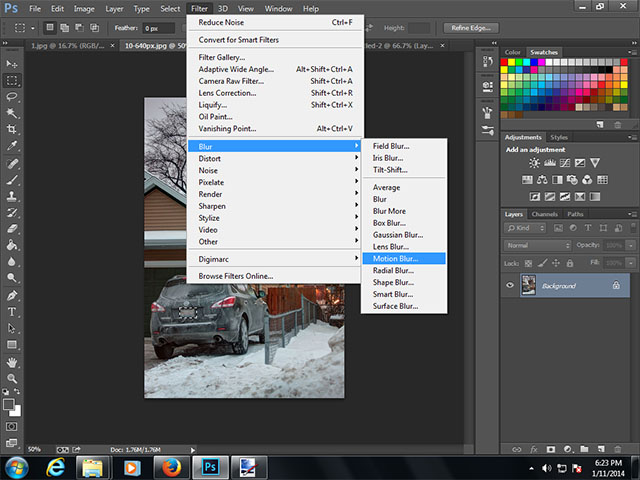
Task: Click the Vibrance triangle adjustment icon
Action: coord(595,163)
